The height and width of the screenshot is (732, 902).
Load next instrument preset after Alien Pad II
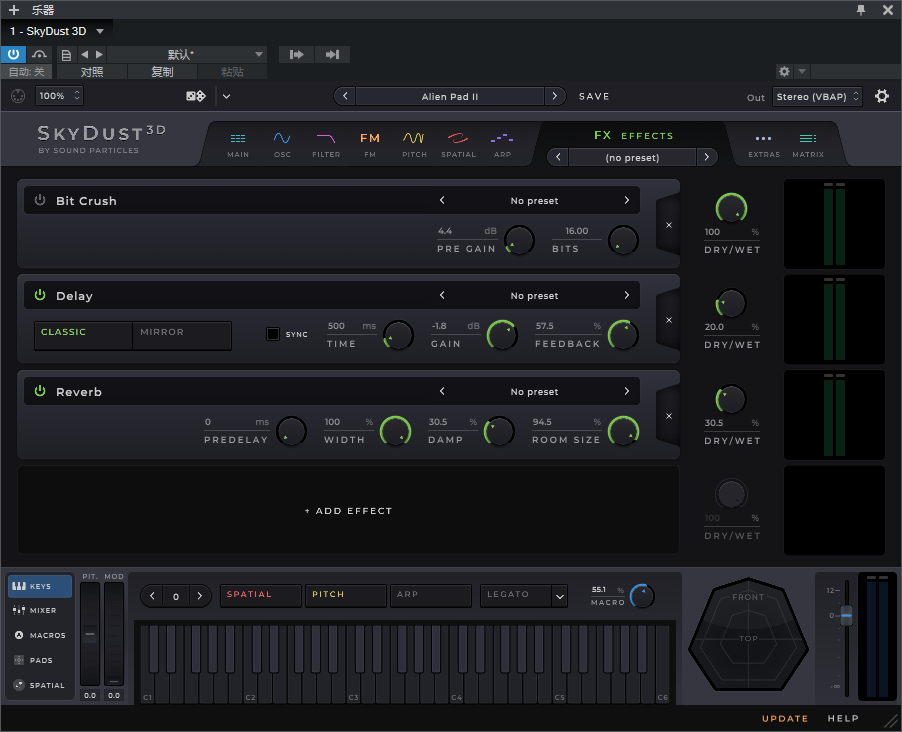pyautogui.click(x=555, y=96)
